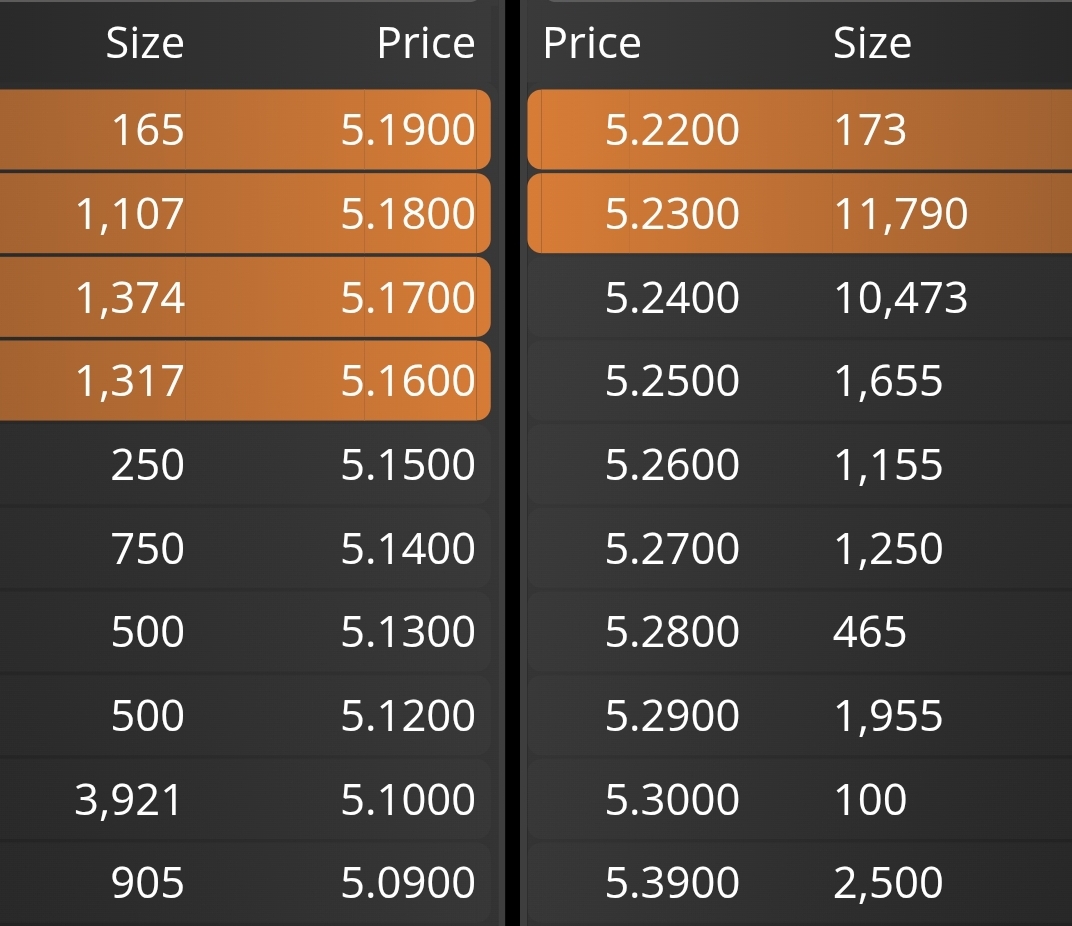Choose the 5.1000 bid with 3,921 size
The image size is (1072, 926).
coord(245,799)
